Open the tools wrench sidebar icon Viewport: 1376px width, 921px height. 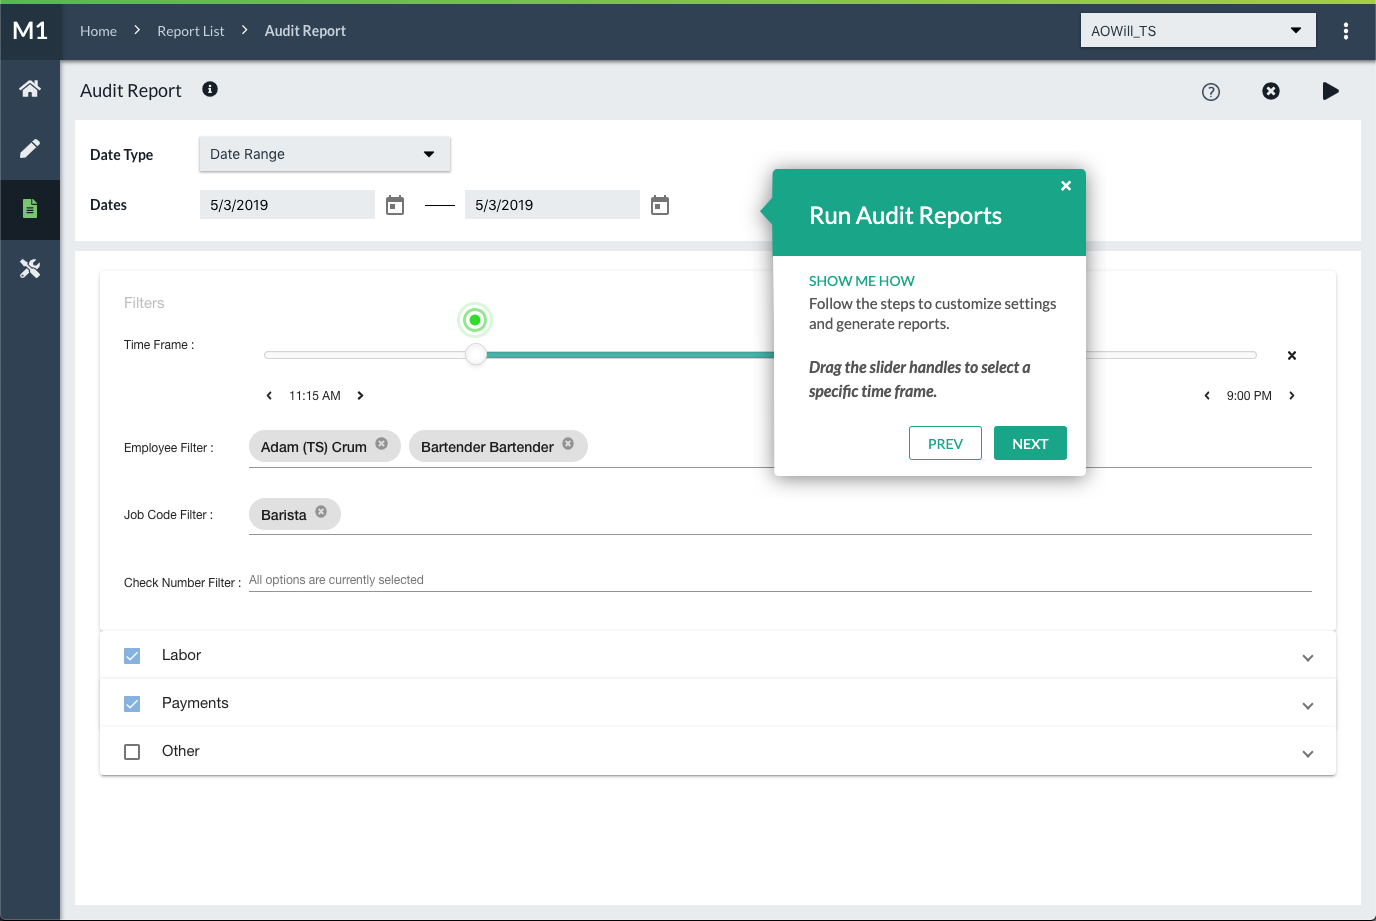(30, 268)
